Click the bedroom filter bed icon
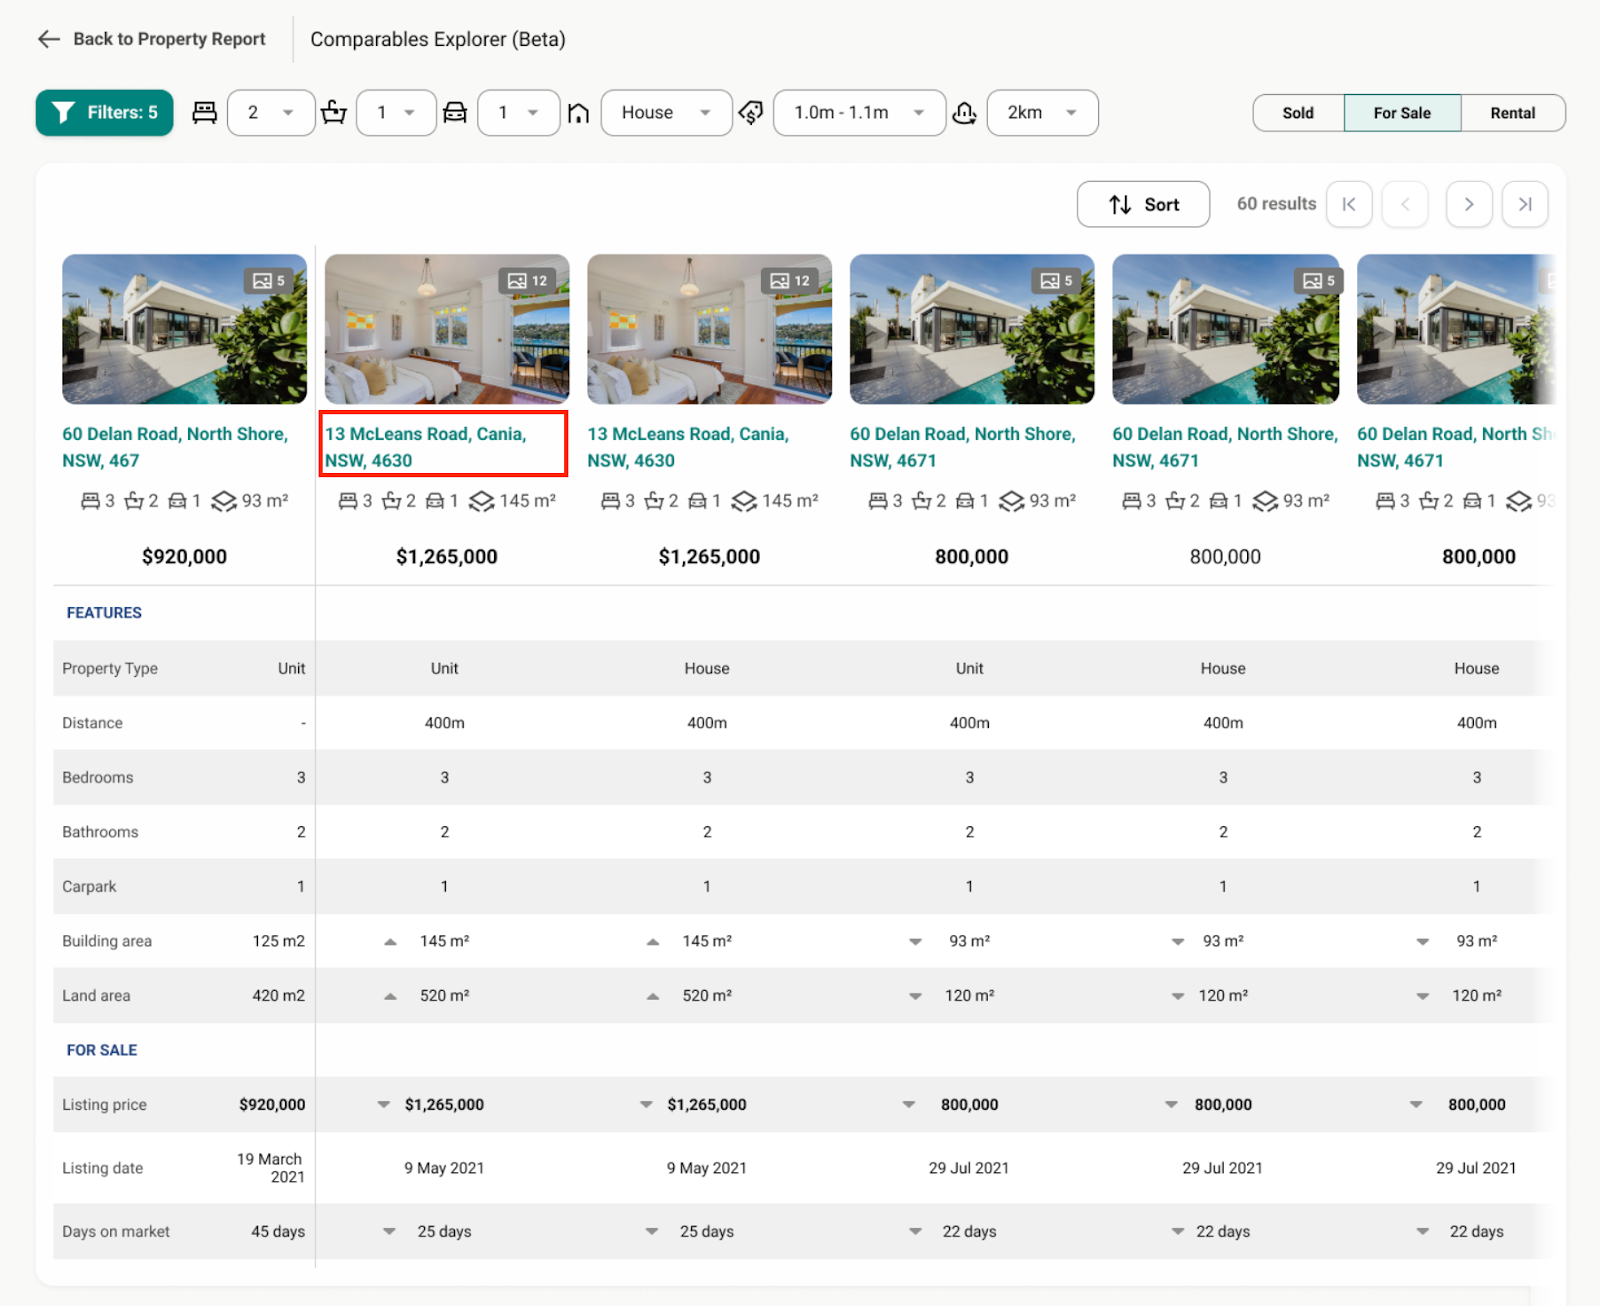Viewport: 1600px width, 1306px height. 204,113
